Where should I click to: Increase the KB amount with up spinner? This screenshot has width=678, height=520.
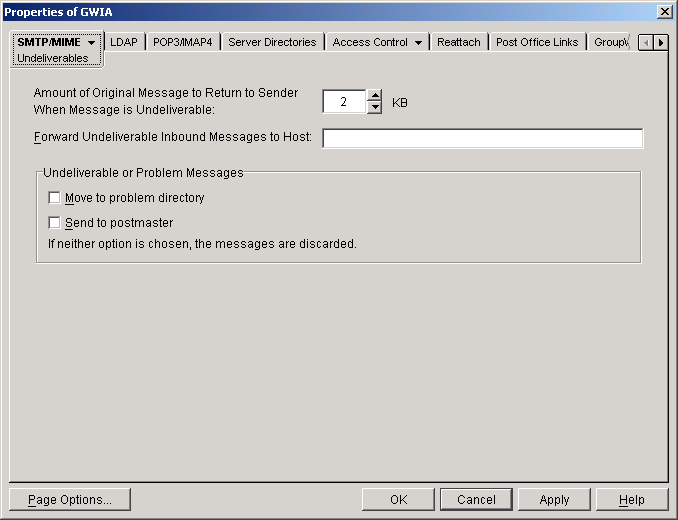(375, 96)
